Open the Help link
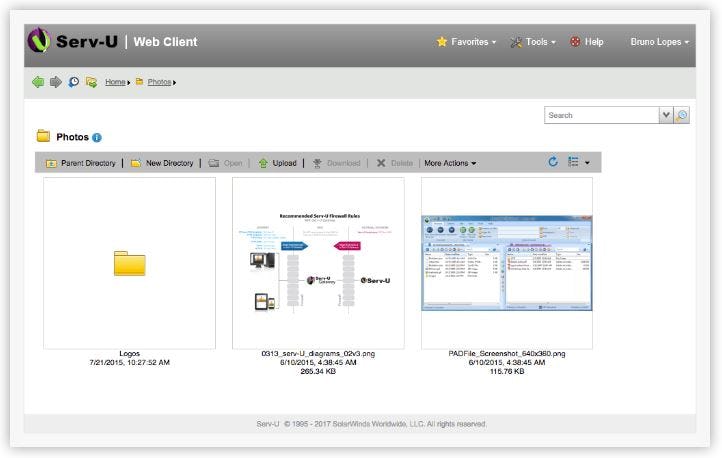Viewport: 722px width, 458px height. pyautogui.click(x=587, y=42)
